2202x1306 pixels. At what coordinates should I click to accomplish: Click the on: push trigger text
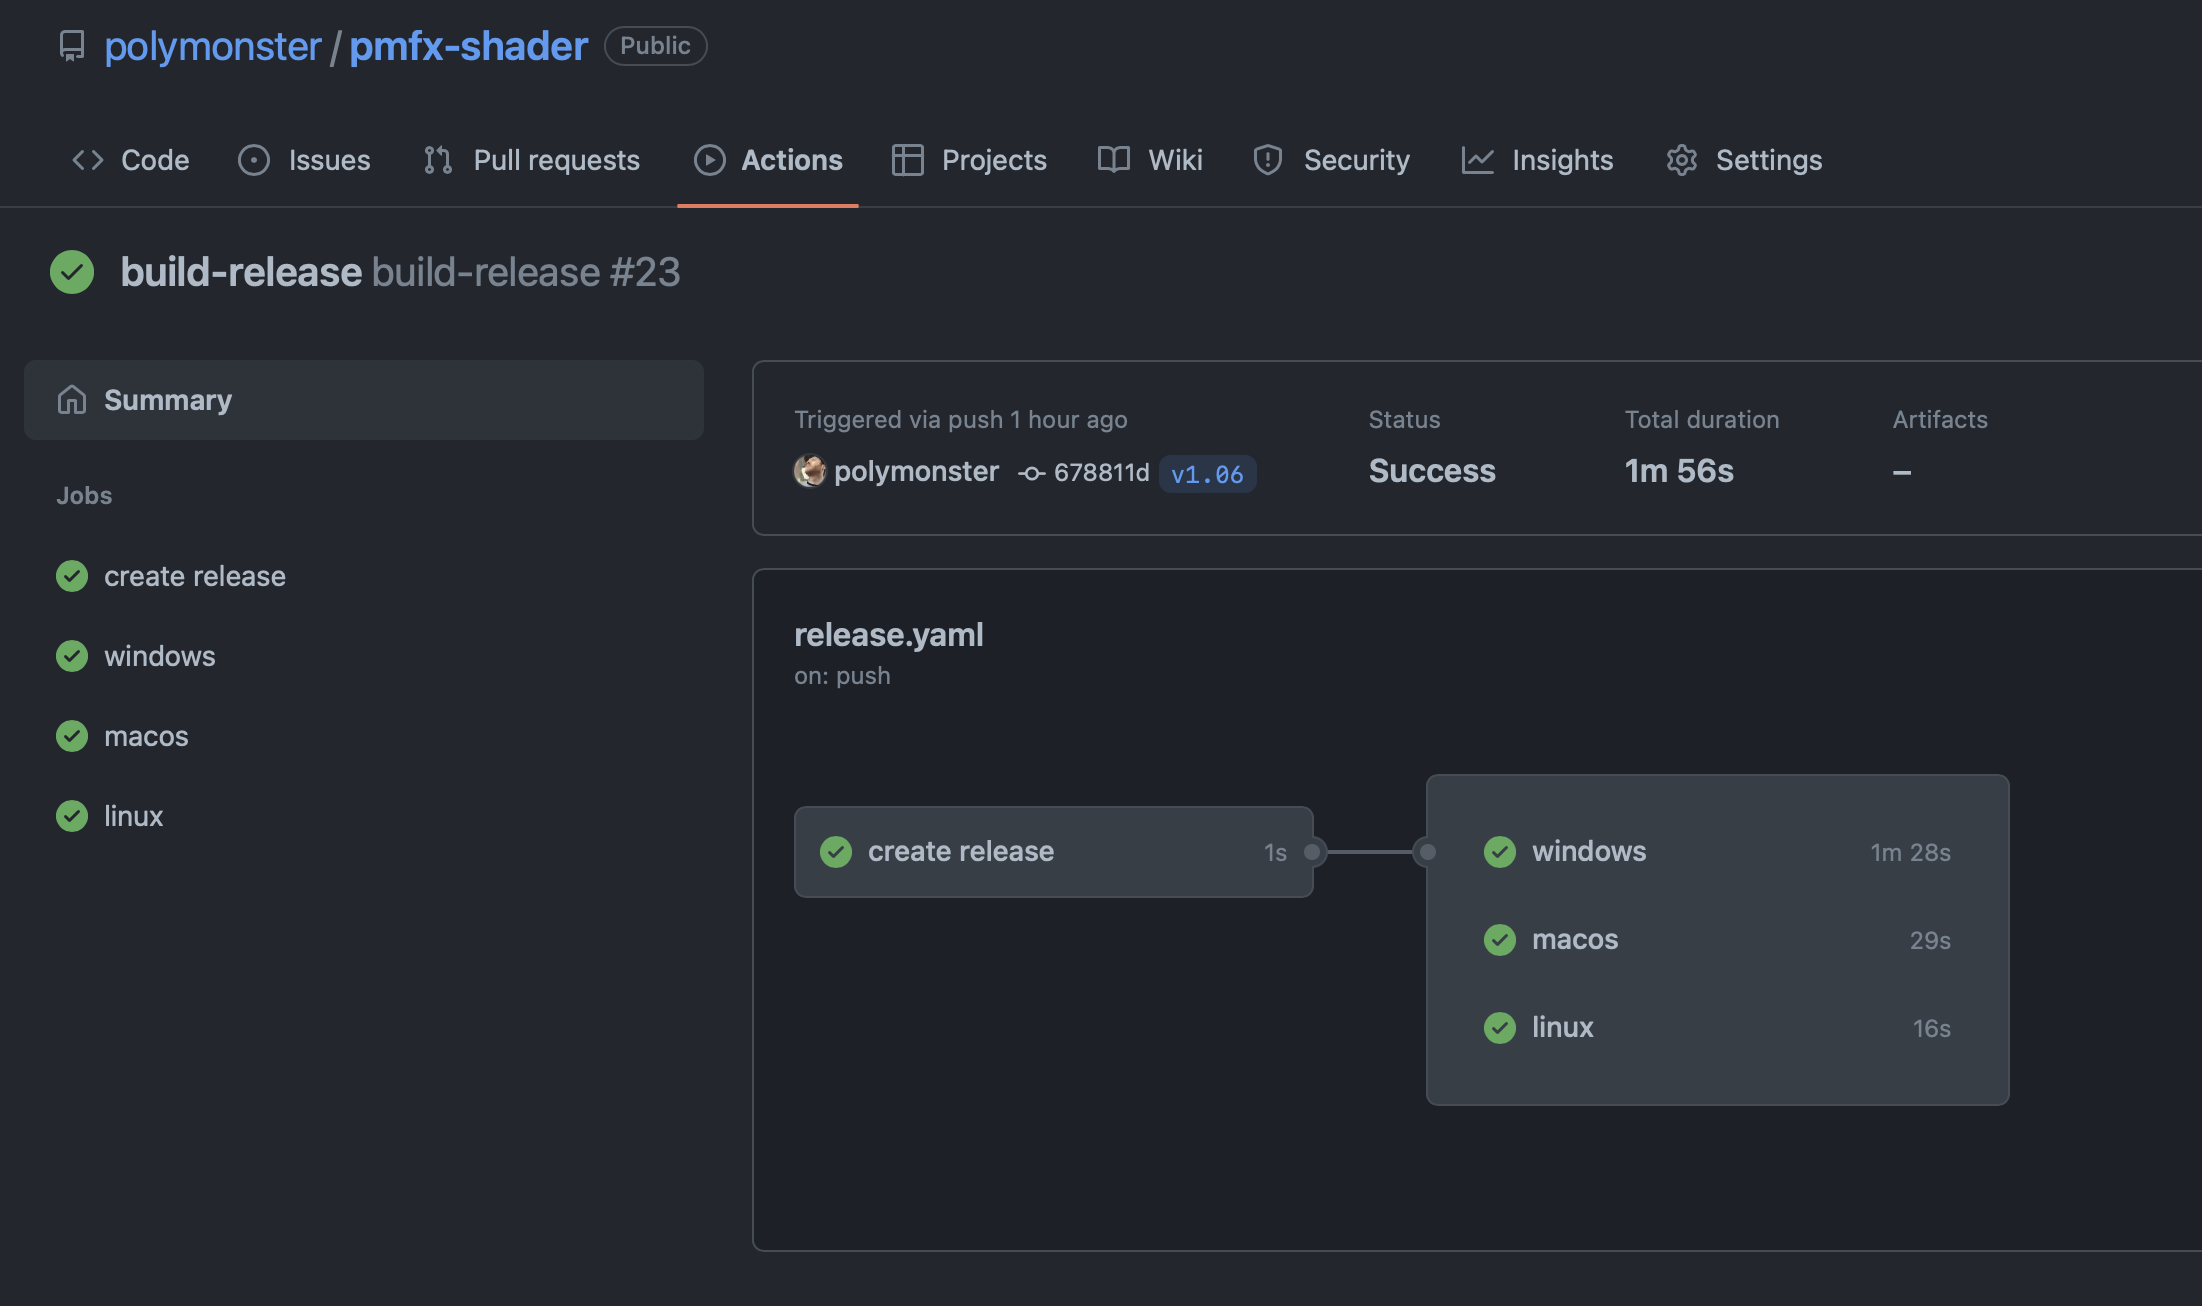click(842, 676)
